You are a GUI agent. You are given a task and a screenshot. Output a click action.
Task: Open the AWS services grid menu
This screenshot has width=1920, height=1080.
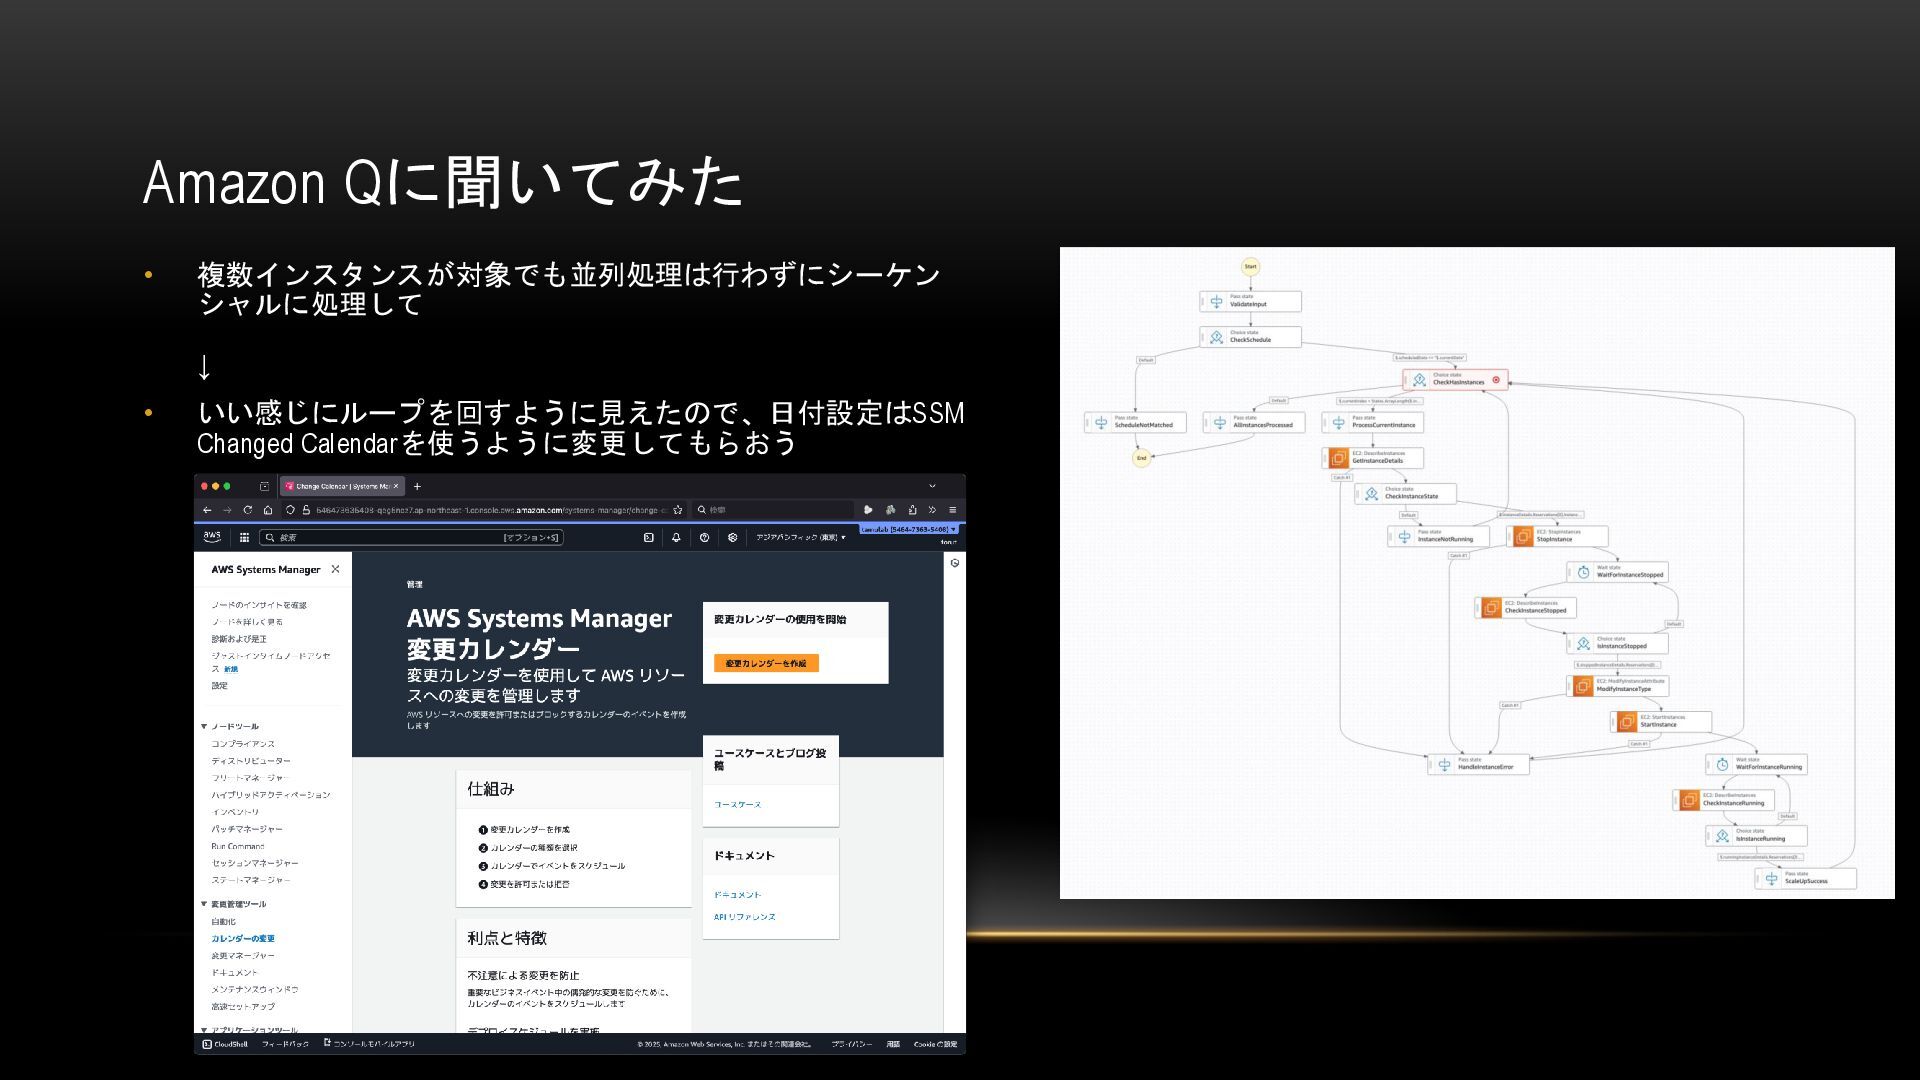pyautogui.click(x=244, y=537)
